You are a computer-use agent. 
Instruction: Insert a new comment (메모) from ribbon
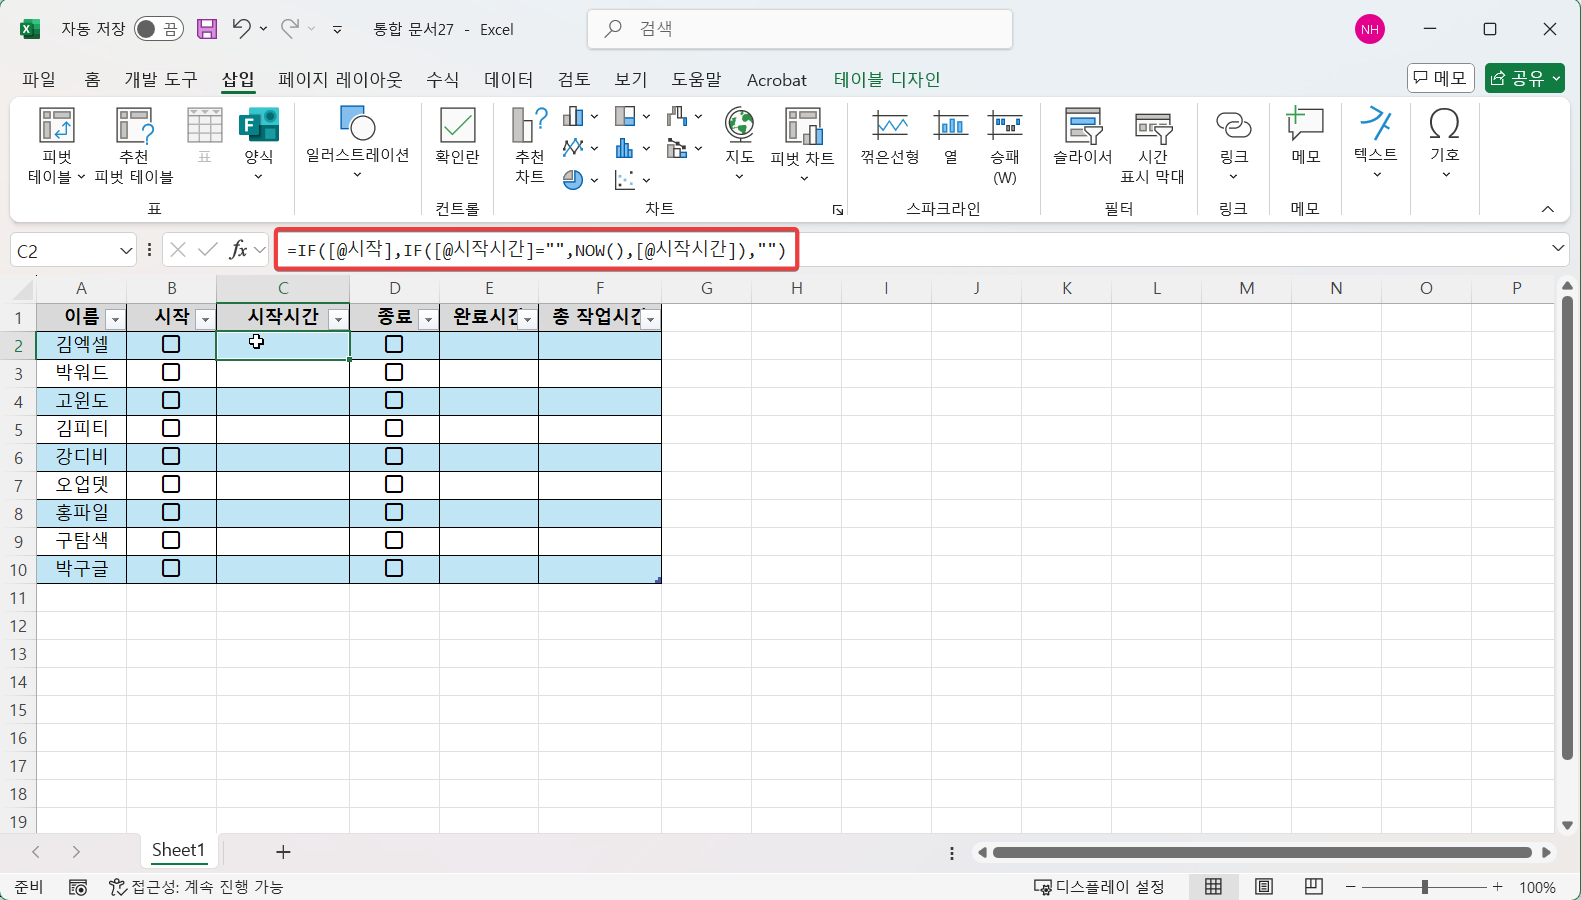(x=1305, y=136)
